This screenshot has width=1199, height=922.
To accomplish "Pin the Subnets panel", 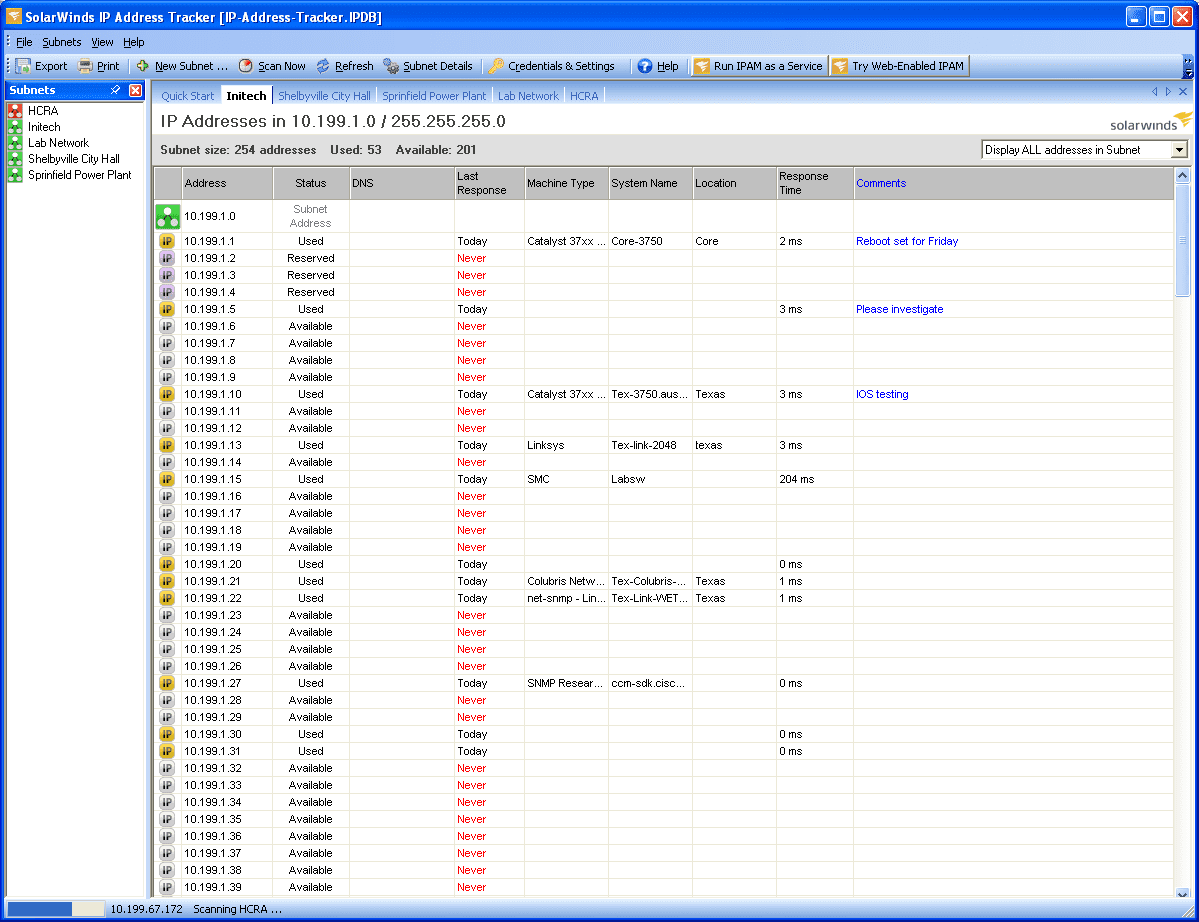I will 115,90.
